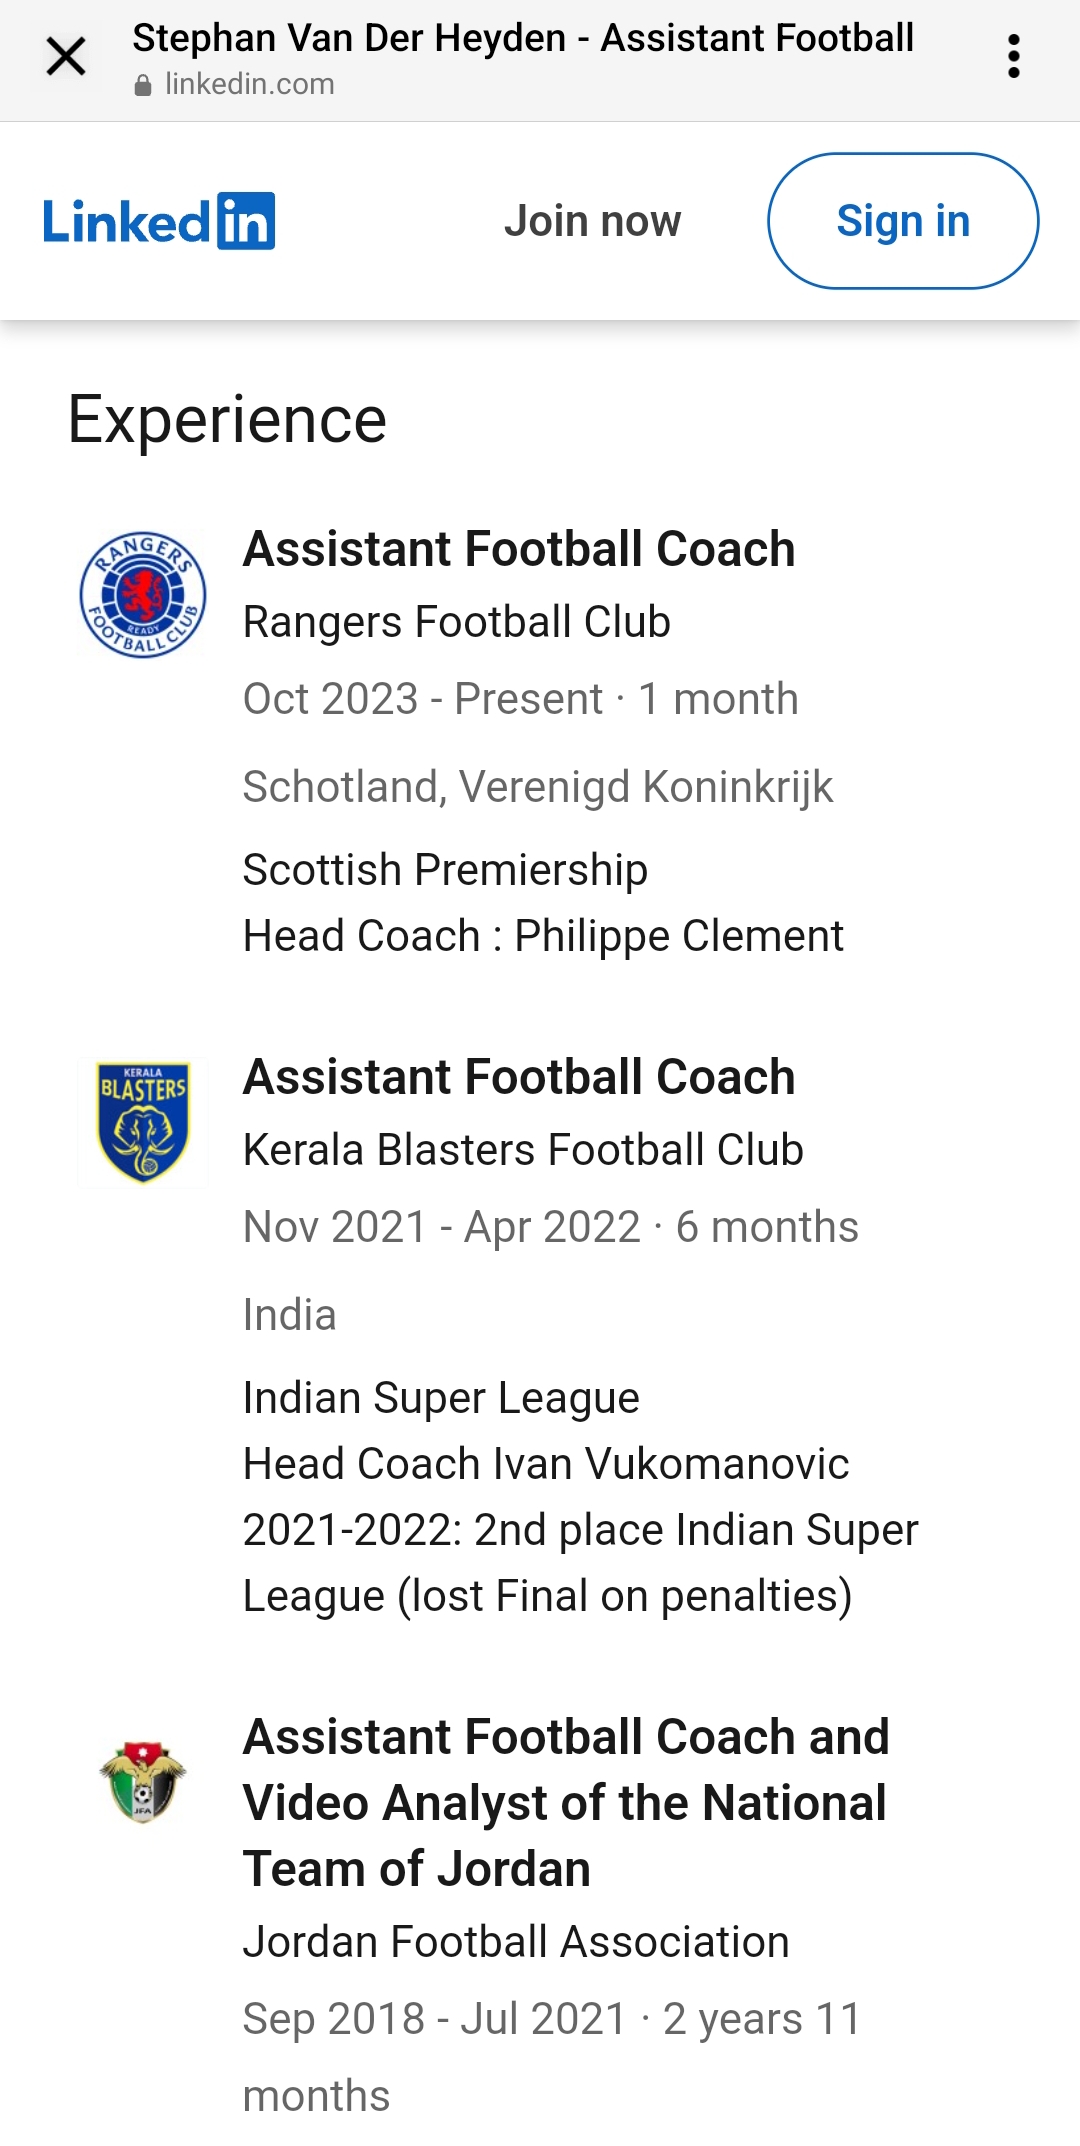Tap the Experience section heading
Image resolution: width=1080 pixels, height=2146 pixels.
click(x=227, y=420)
